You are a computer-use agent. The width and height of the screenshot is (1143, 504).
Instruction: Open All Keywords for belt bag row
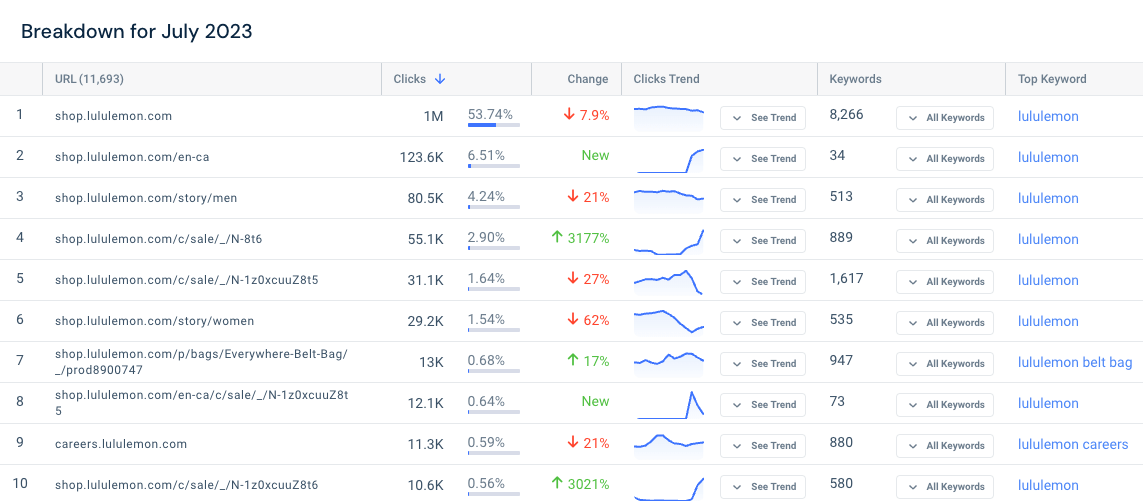point(945,363)
